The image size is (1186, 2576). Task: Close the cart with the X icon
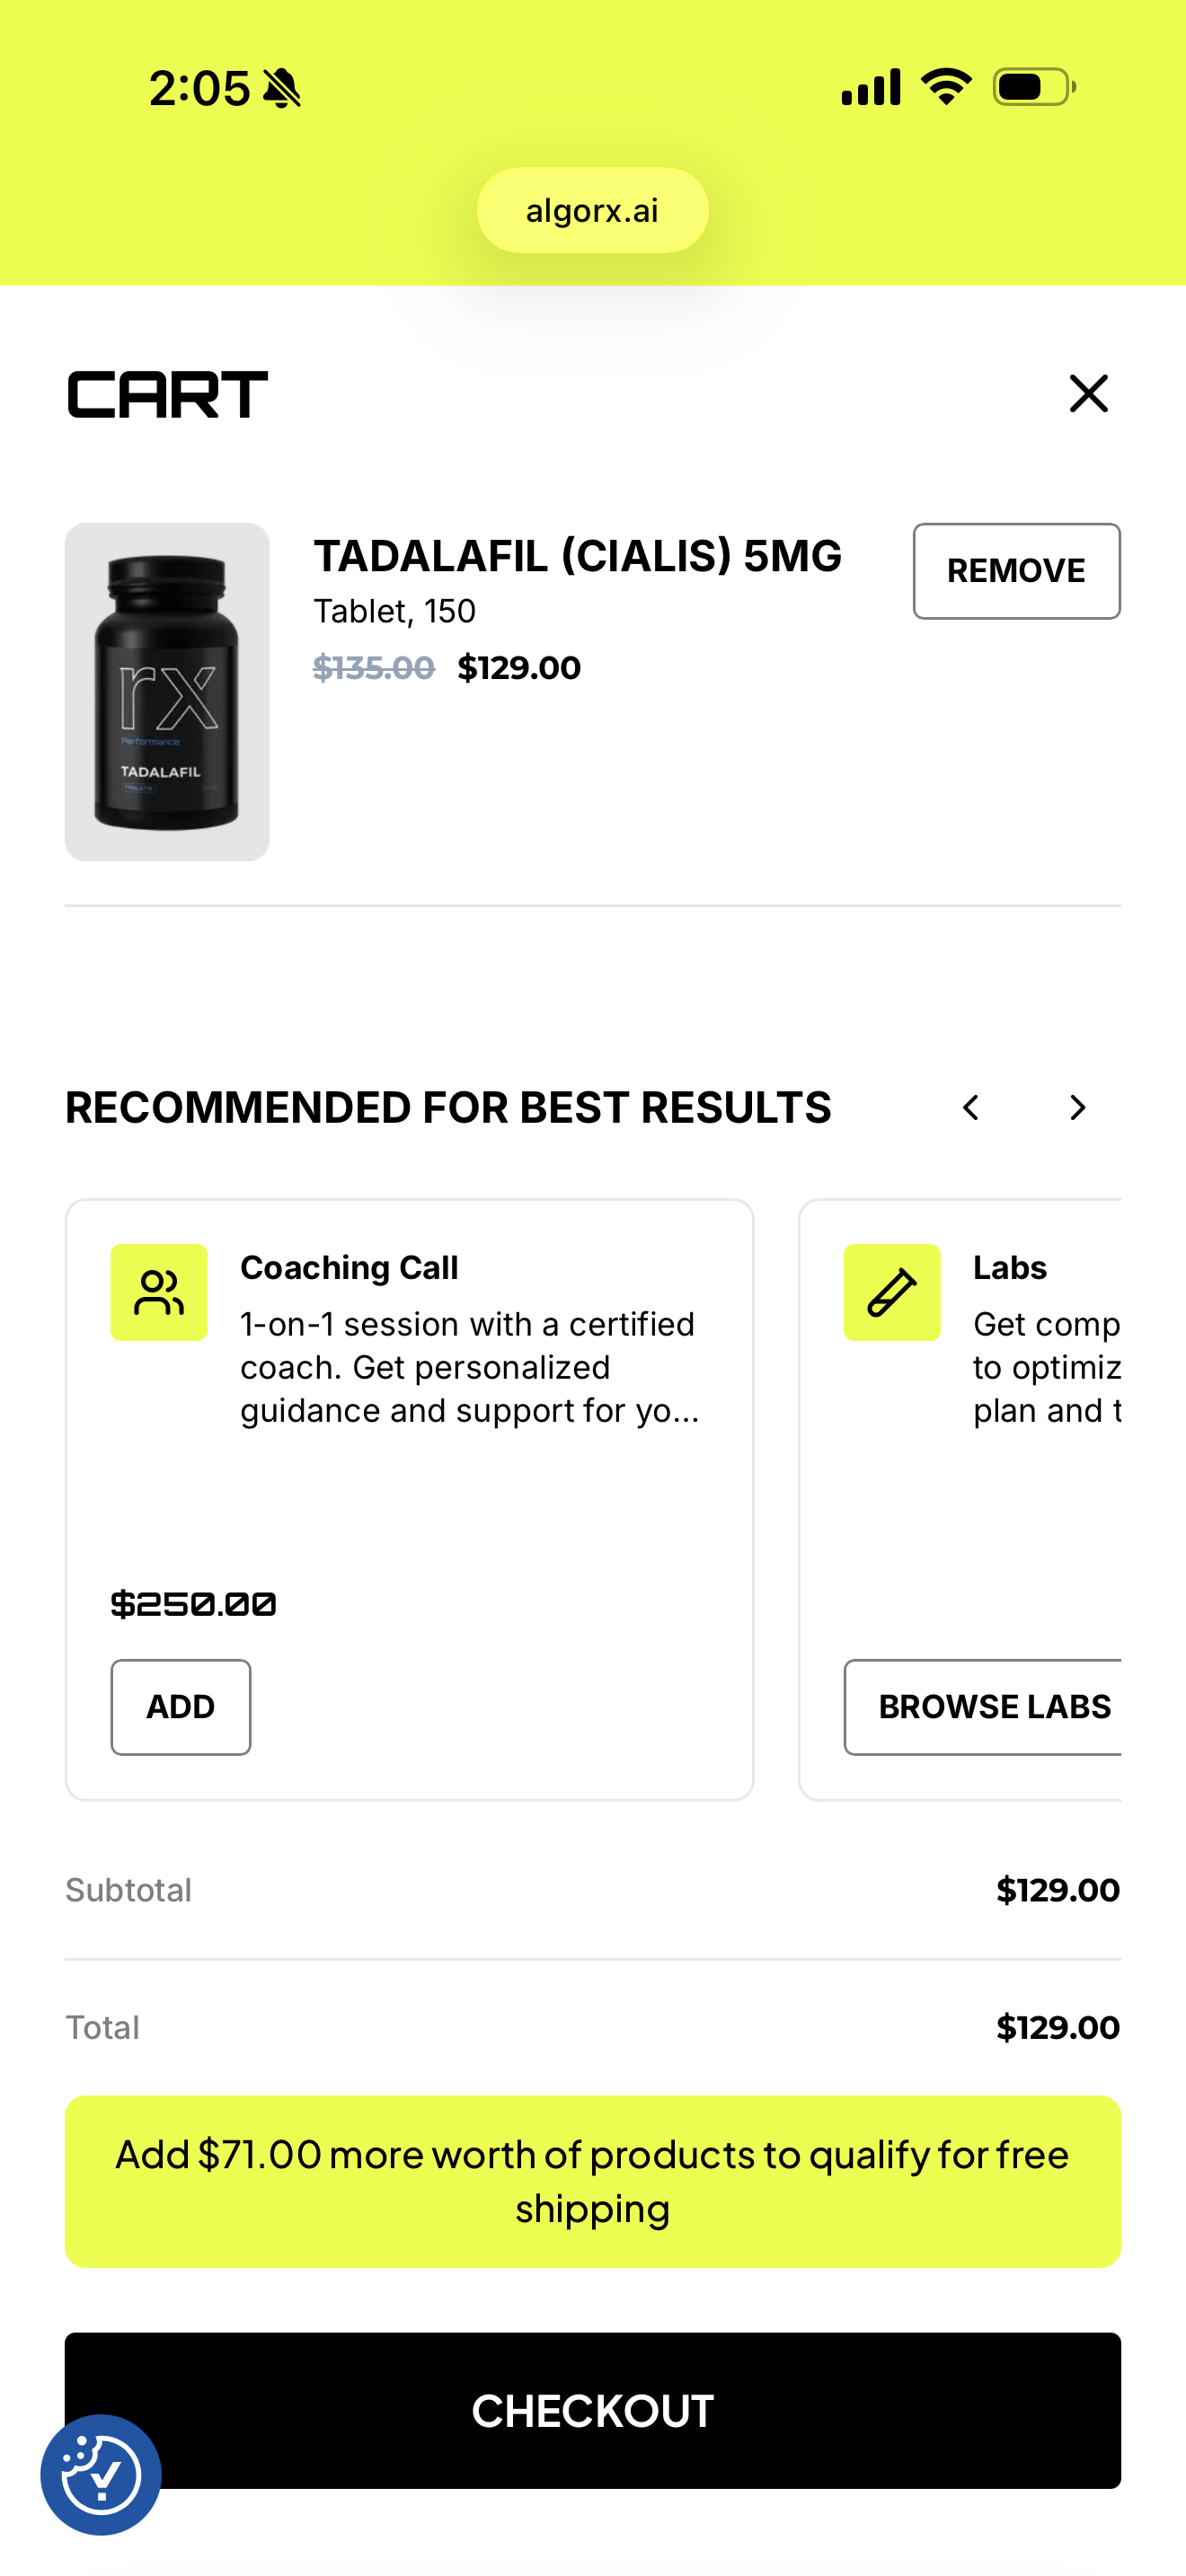pyautogui.click(x=1088, y=393)
